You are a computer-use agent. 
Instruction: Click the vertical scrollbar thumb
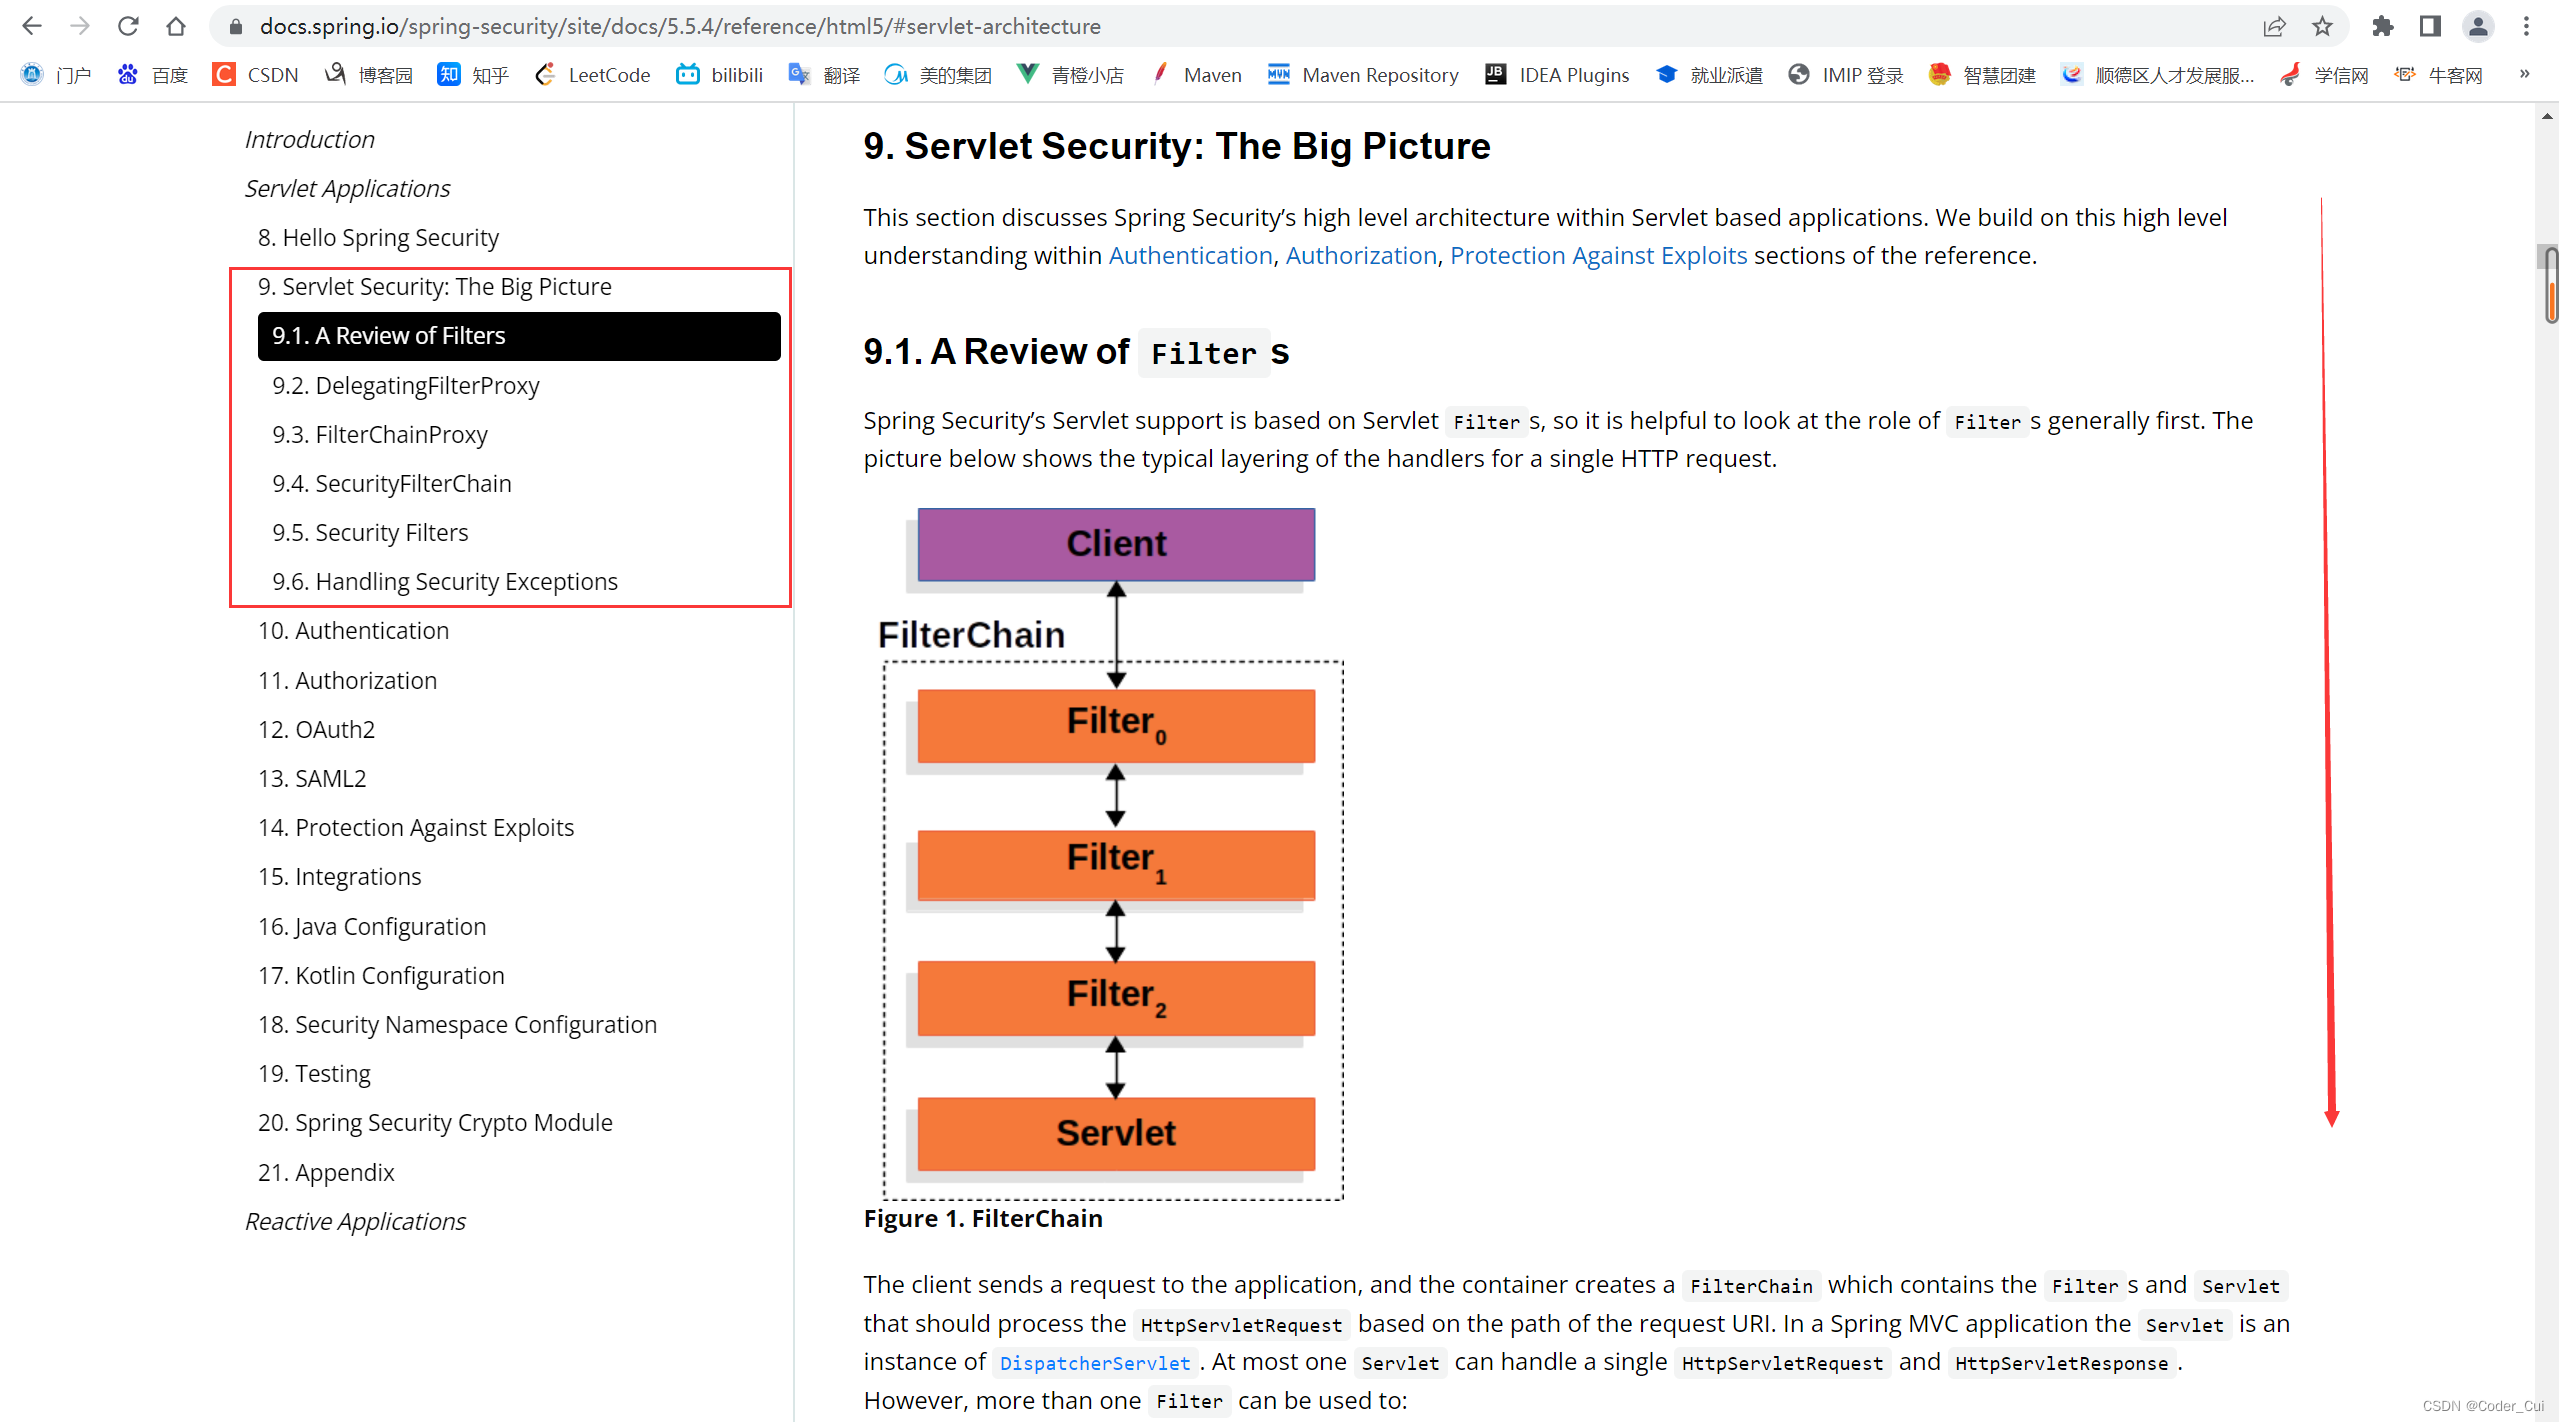pyautogui.click(x=2548, y=281)
